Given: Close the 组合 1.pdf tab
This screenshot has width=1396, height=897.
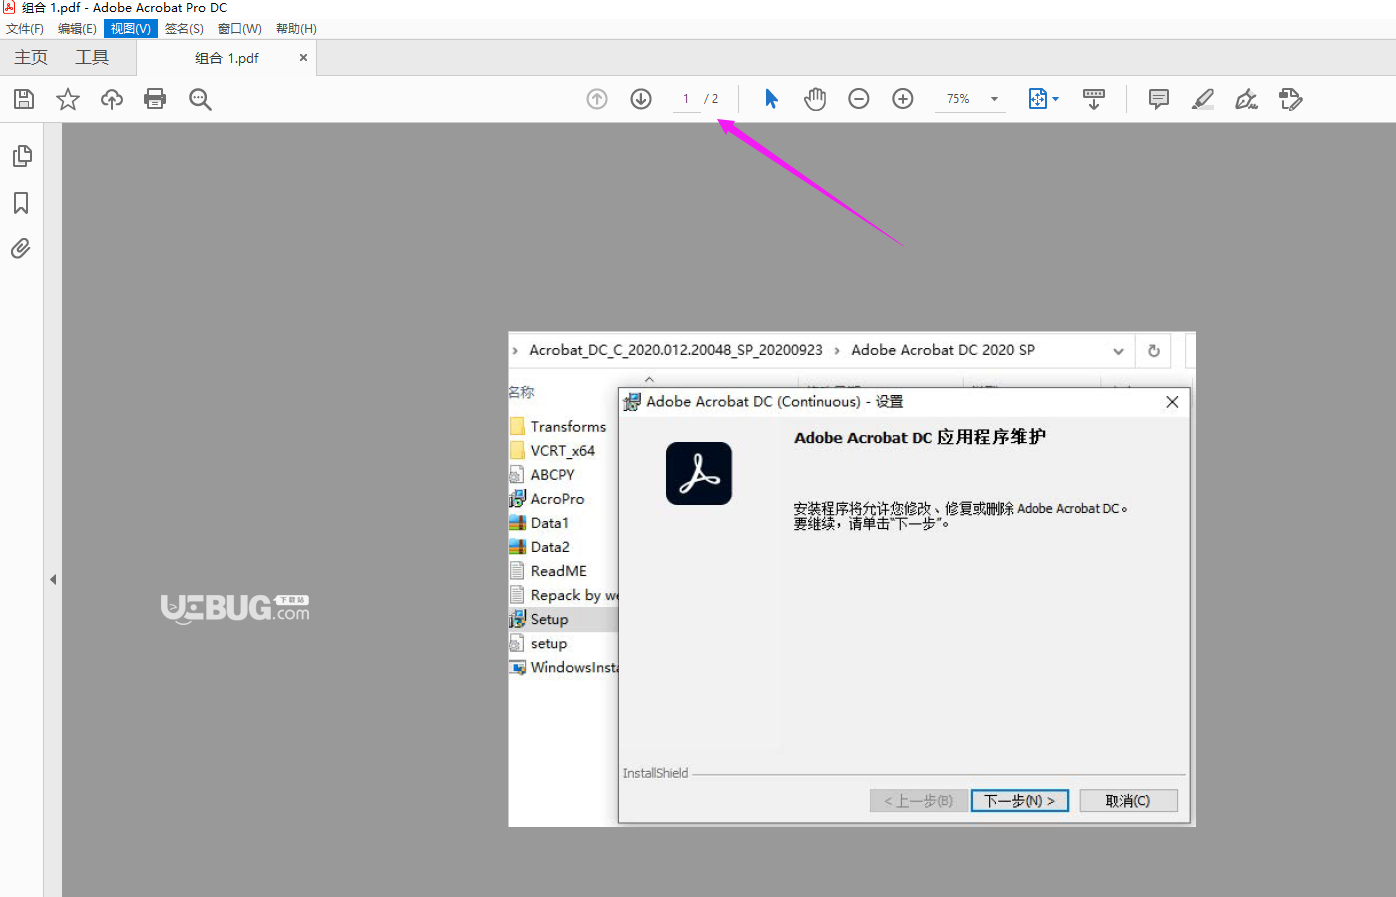Looking at the screenshot, I should [303, 58].
